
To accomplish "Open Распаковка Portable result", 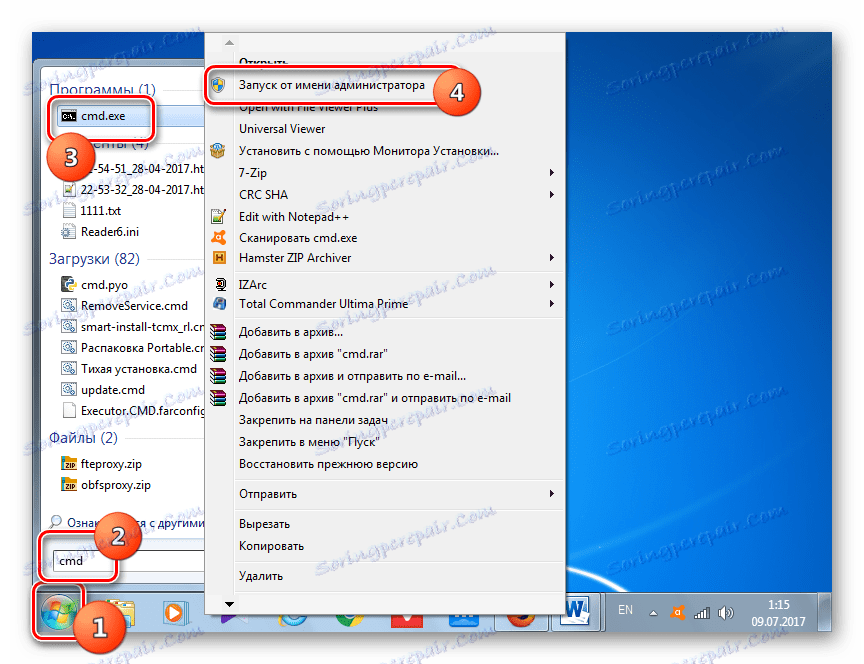I will (x=131, y=348).
